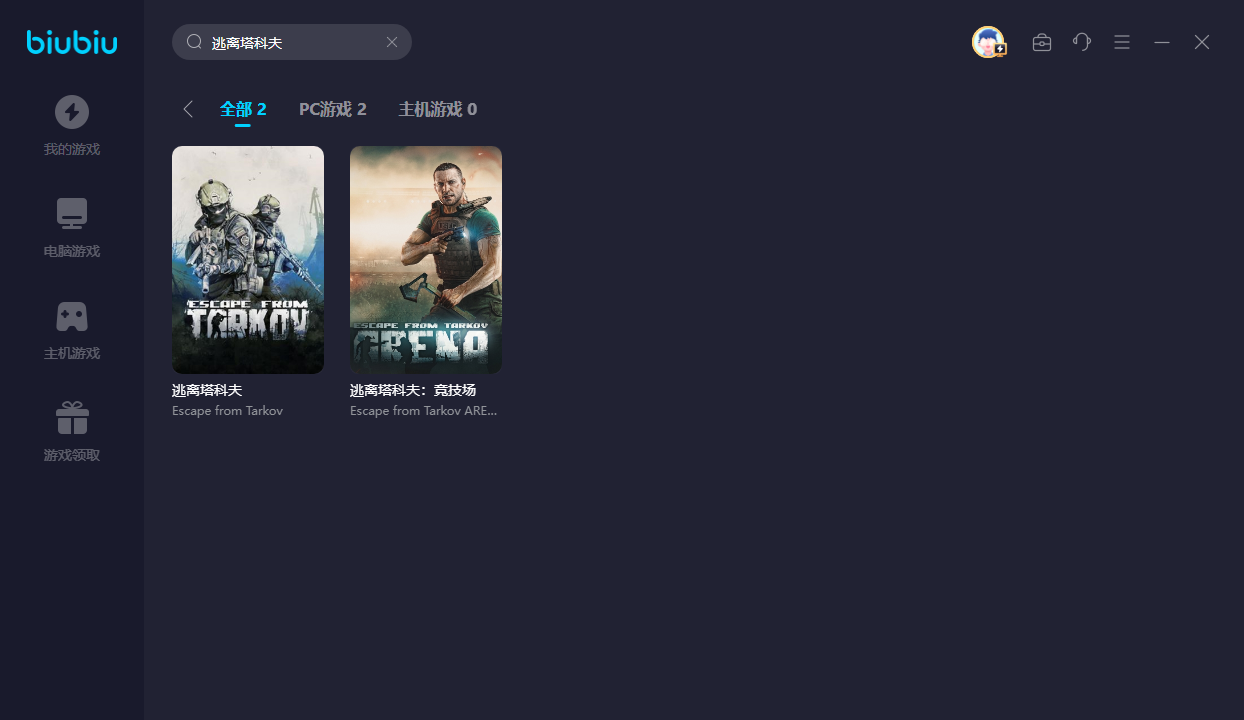Open 电脑游戏 monitor icon in sidebar
The width and height of the screenshot is (1244, 720).
tap(72, 213)
